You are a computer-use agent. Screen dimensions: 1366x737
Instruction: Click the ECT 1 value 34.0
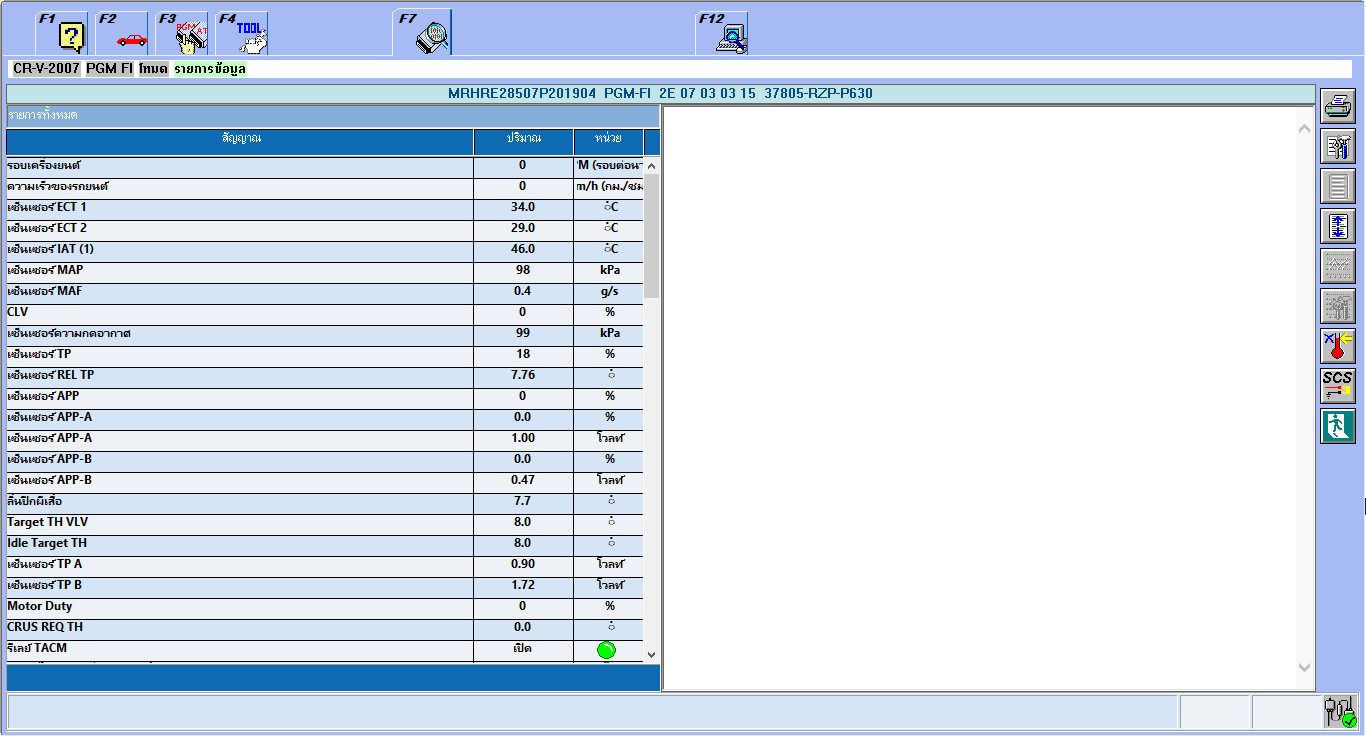(523, 208)
